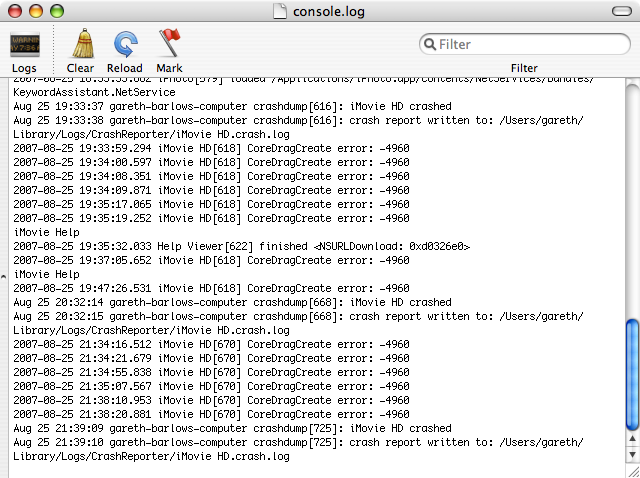Select the 19:37:05.652 CoreDragCreate error line
Screen dimensions: 640x478
[211, 260]
